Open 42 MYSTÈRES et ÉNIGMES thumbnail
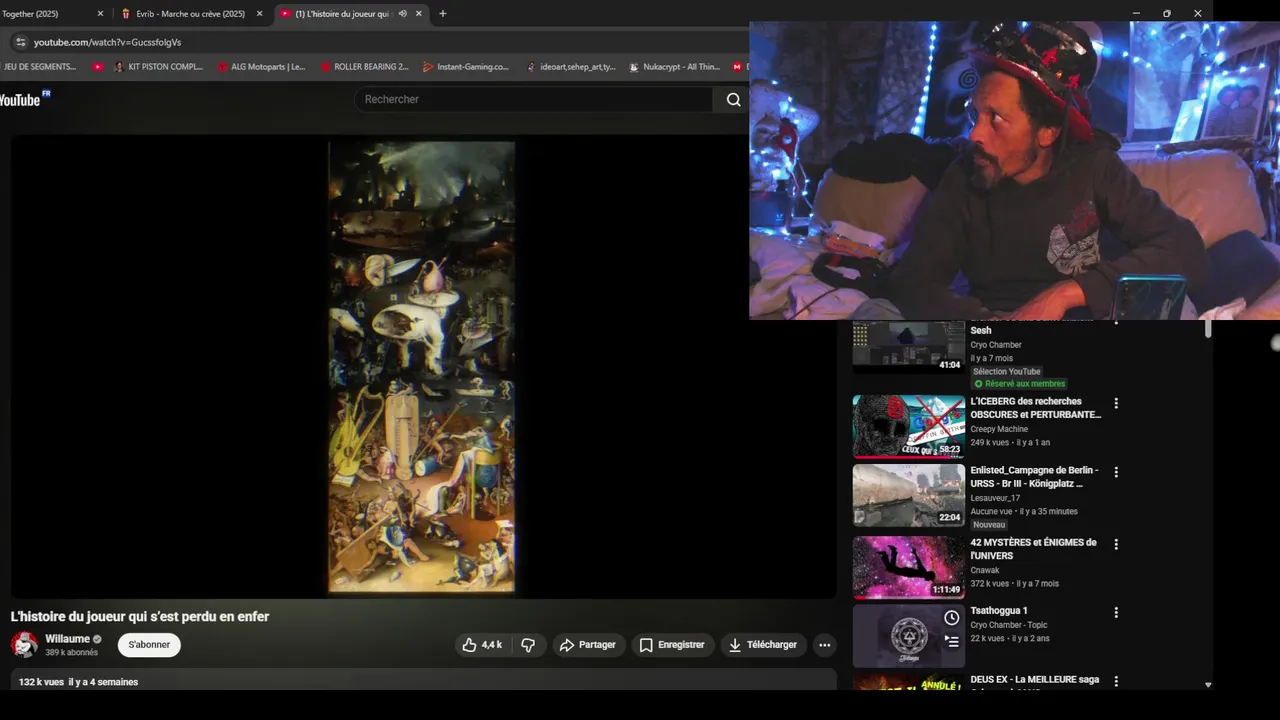Image resolution: width=1280 pixels, height=720 pixels. [908, 567]
